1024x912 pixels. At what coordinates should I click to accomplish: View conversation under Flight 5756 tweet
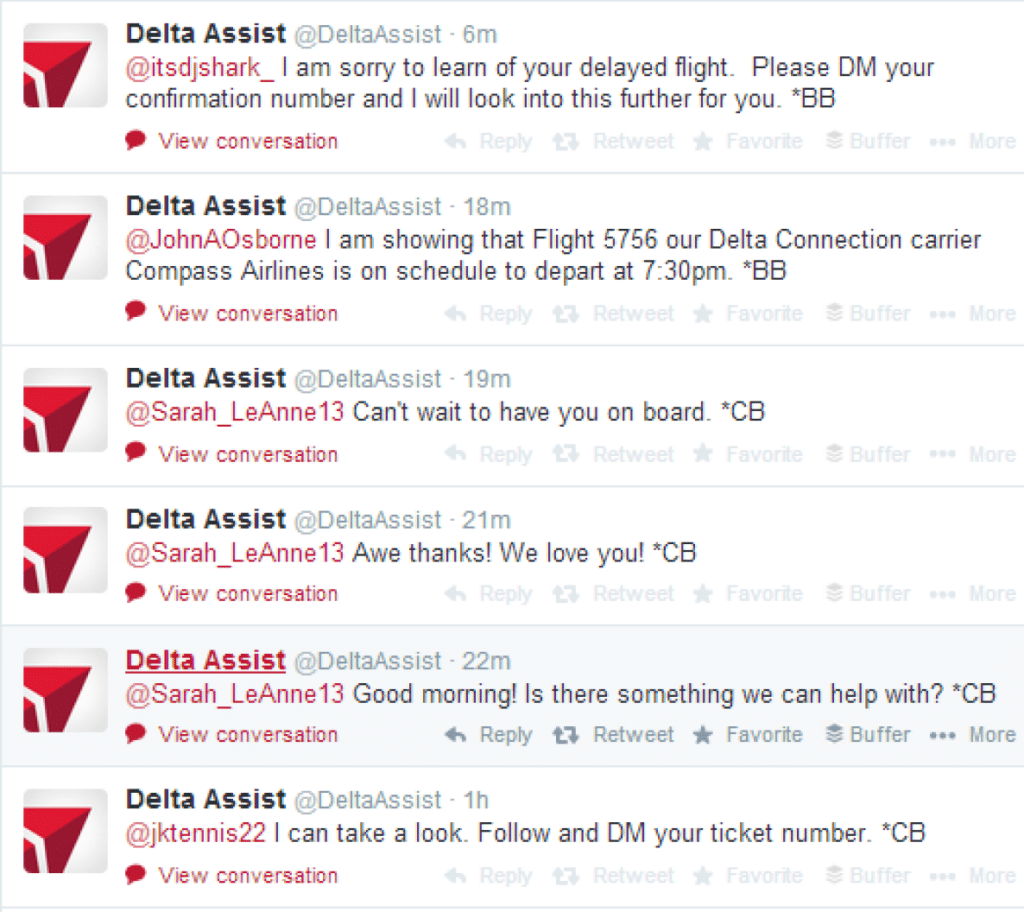tap(246, 313)
